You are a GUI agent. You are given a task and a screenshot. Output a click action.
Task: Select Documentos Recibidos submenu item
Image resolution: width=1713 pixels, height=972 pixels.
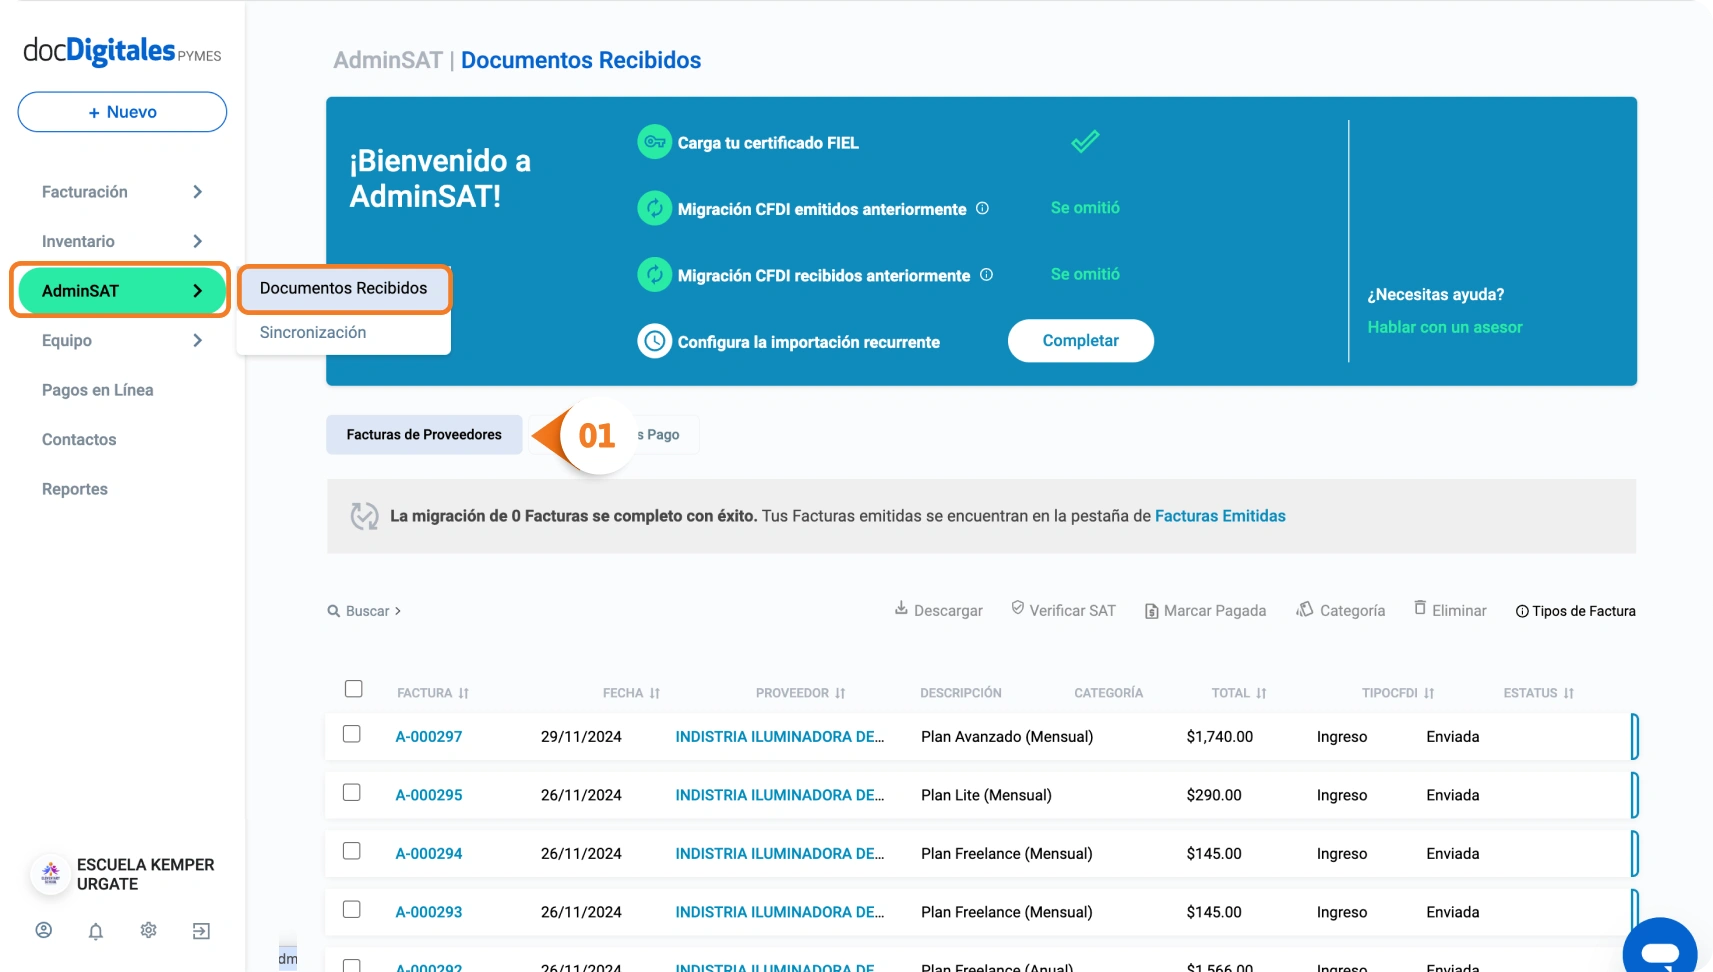coord(344,289)
